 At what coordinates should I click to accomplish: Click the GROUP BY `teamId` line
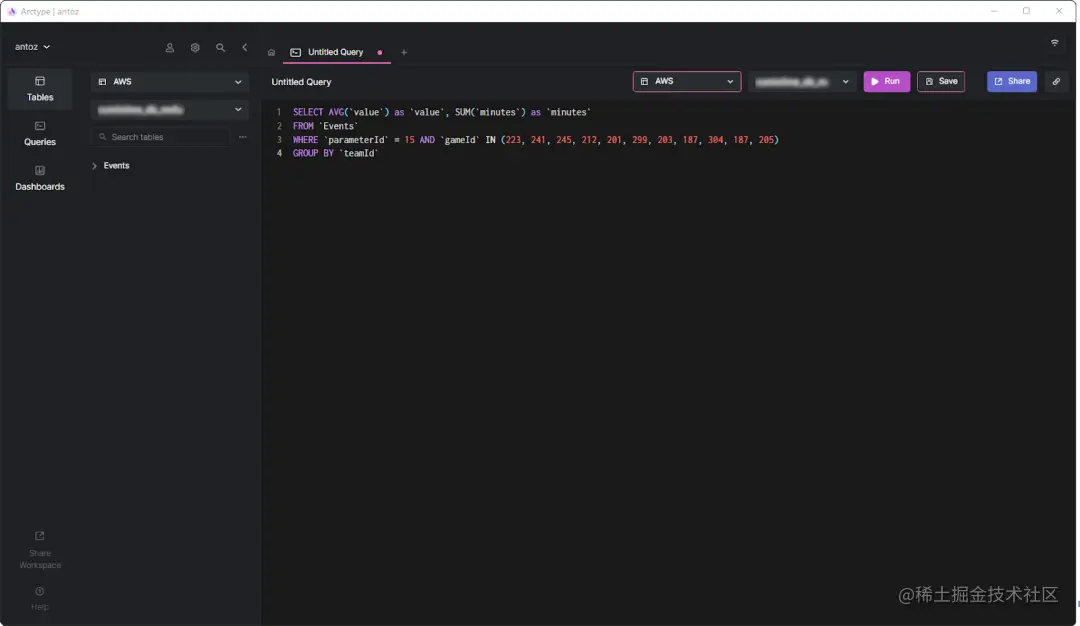pyautogui.click(x=335, y=154)
